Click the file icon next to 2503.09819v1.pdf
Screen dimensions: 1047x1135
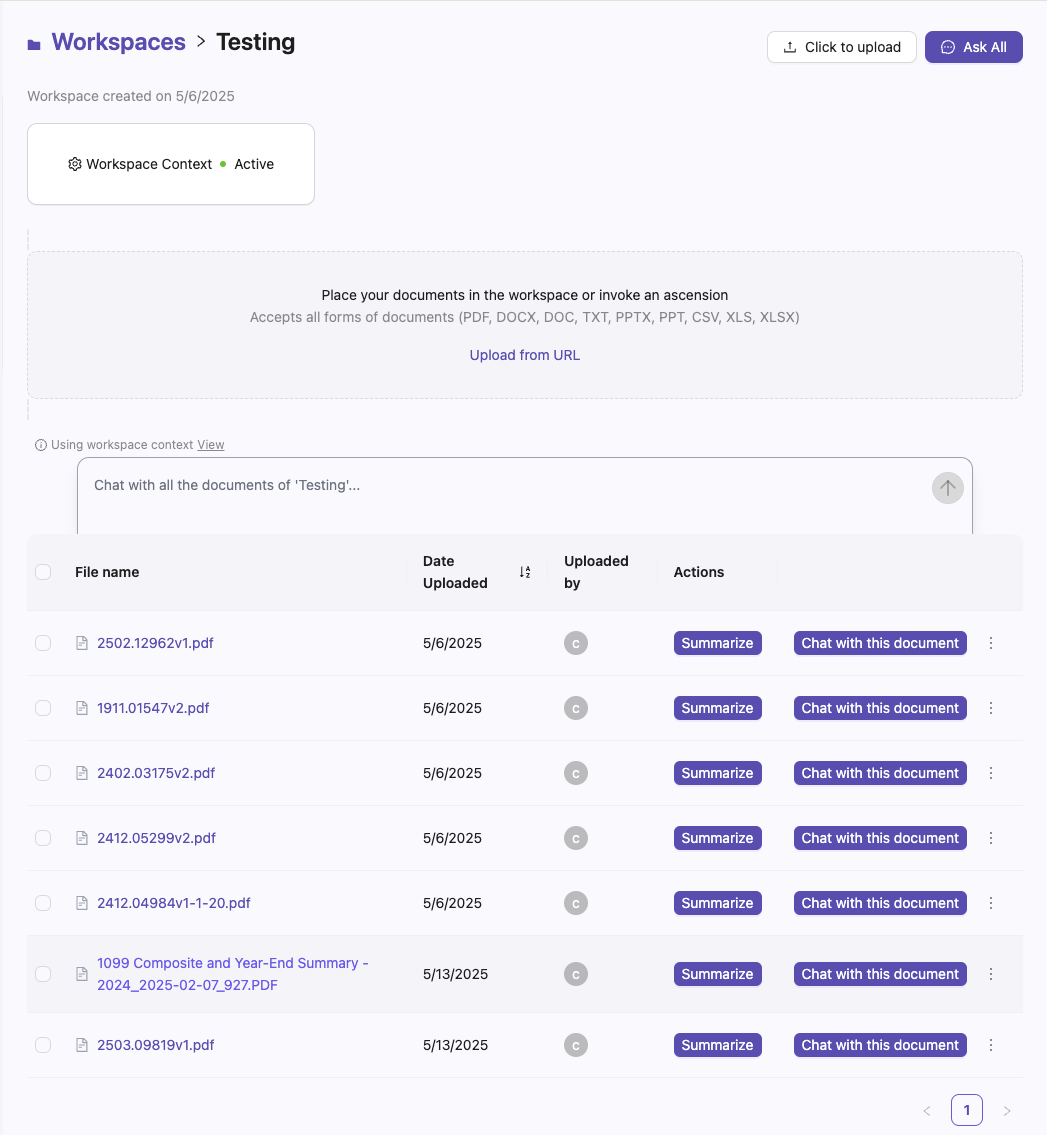(x=83, y=1045)
